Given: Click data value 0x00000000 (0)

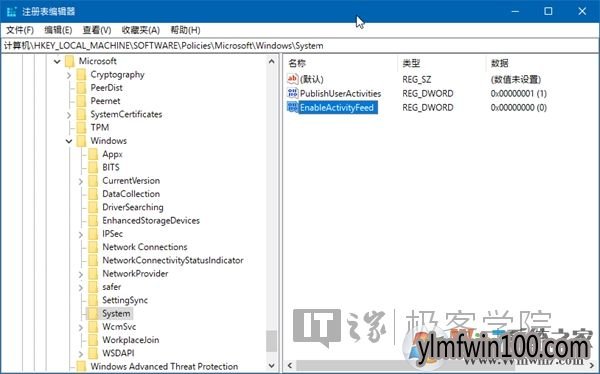Looking at the screenshot, I should pos(518,108).
